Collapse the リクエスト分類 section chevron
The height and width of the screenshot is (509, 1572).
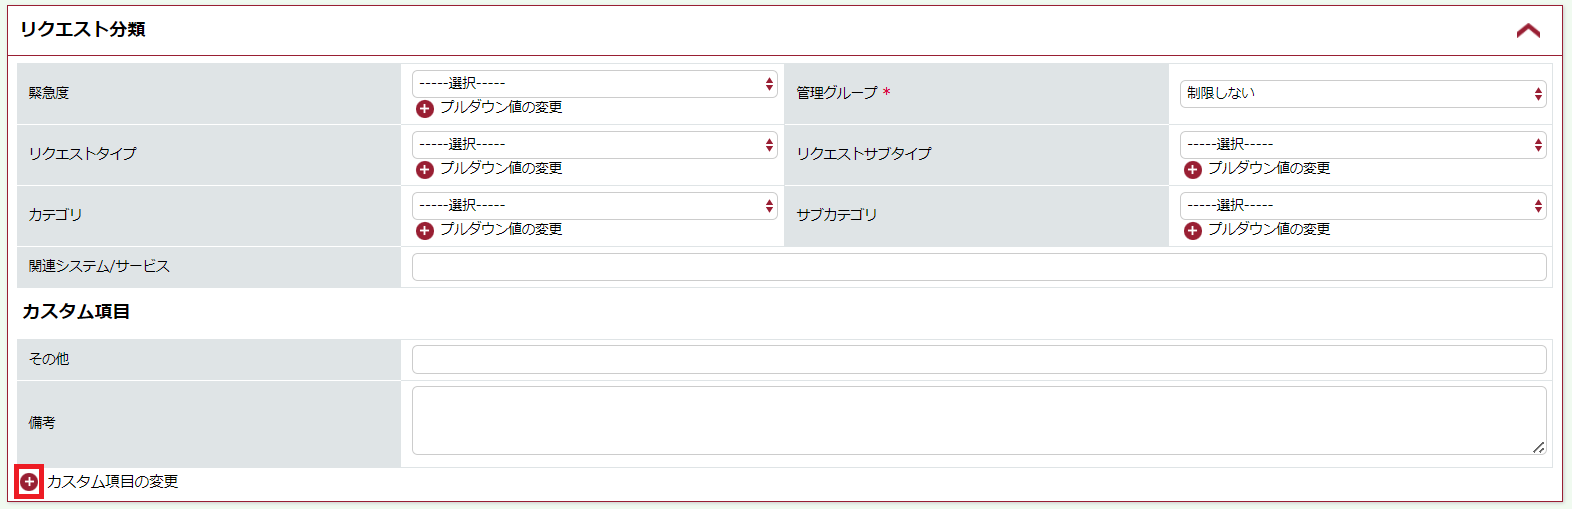(x=1528, y=31)
